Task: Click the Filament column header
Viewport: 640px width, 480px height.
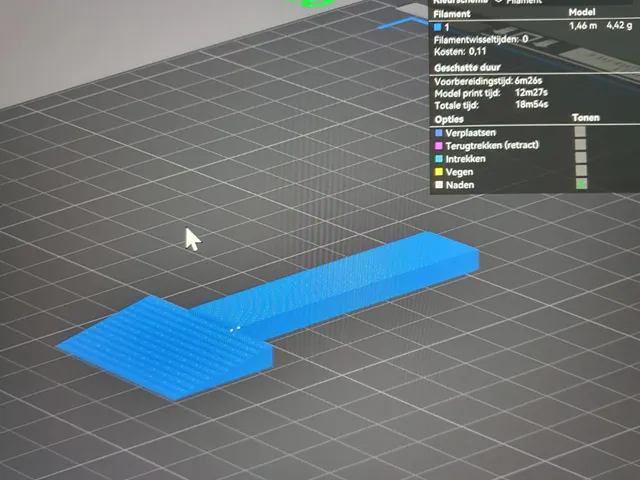Action: 452,14
